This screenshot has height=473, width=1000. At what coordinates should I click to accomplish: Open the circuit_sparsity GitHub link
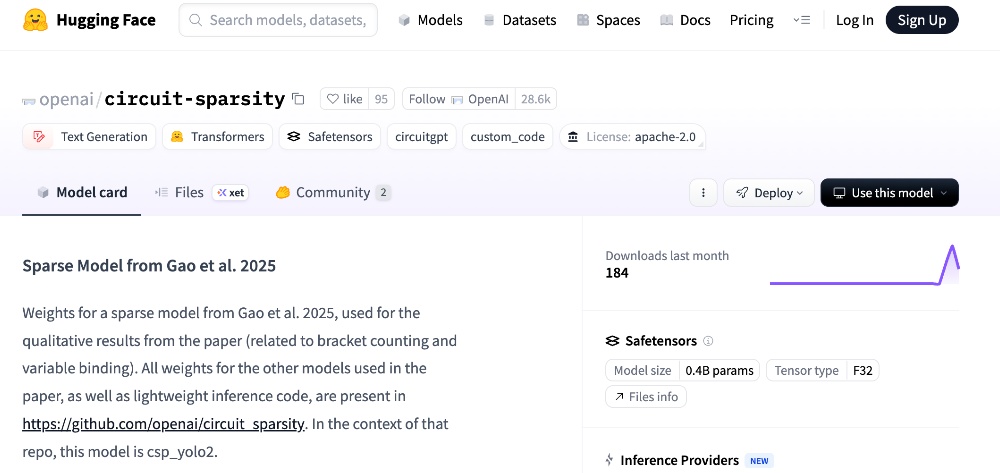[163, 424]
